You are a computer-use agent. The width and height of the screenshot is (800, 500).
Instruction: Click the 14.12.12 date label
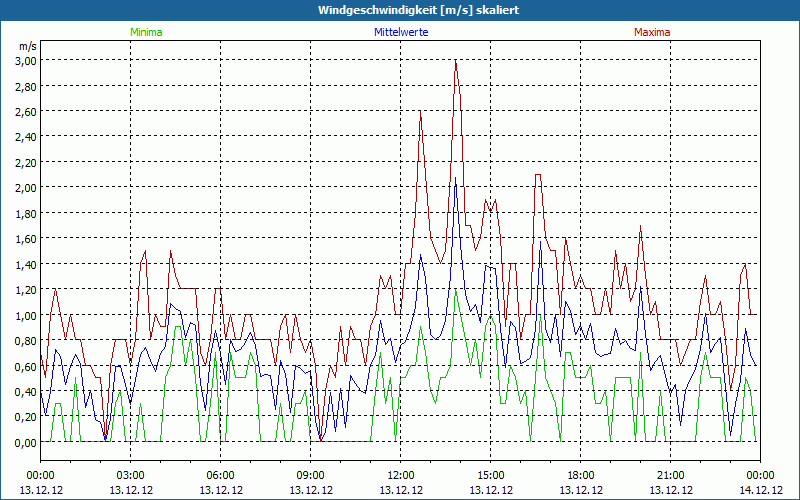760,490
